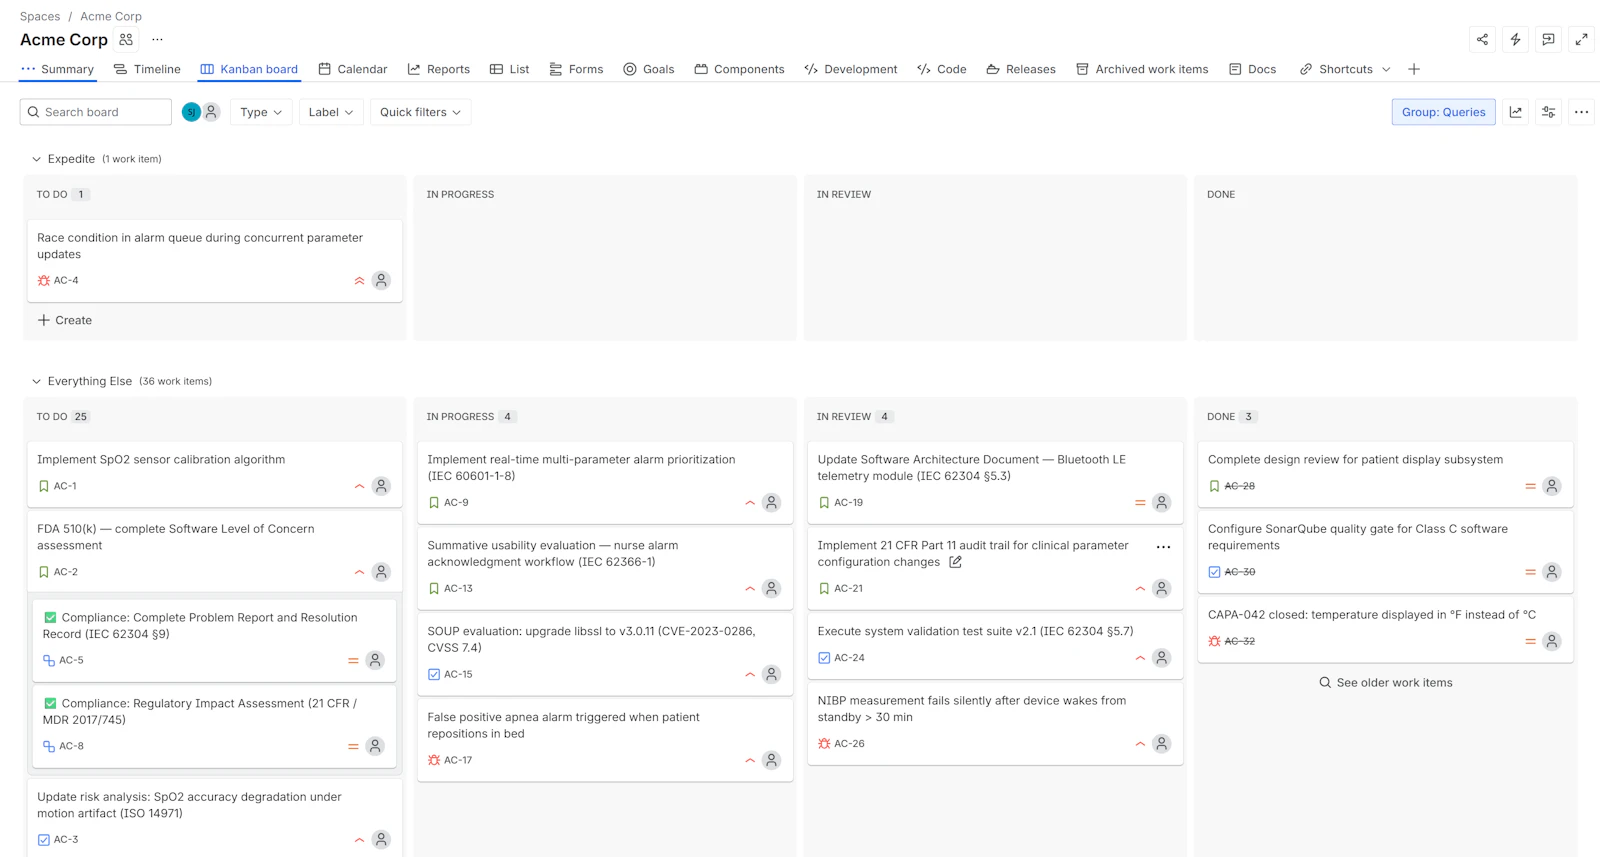Open the automation lightning bolt icon
This screenshot has width=1600, height=857.
[x=1515, y=39]
